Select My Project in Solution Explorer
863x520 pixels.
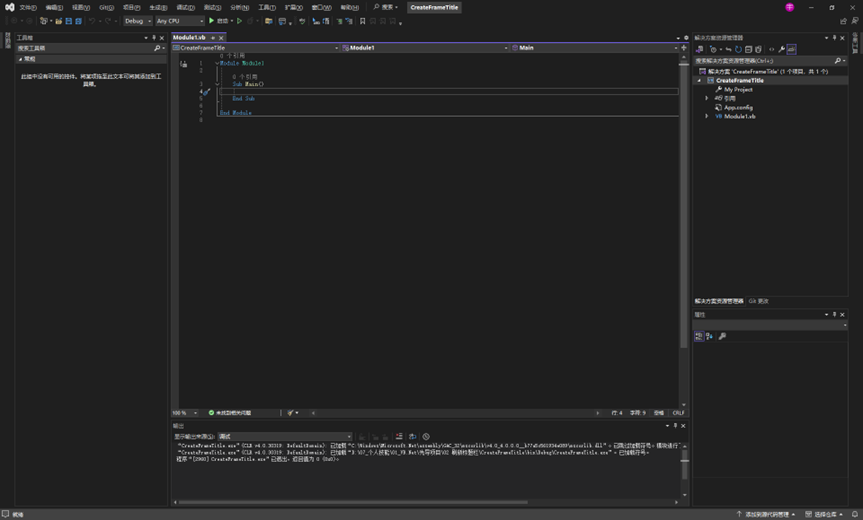click(738, 90)
